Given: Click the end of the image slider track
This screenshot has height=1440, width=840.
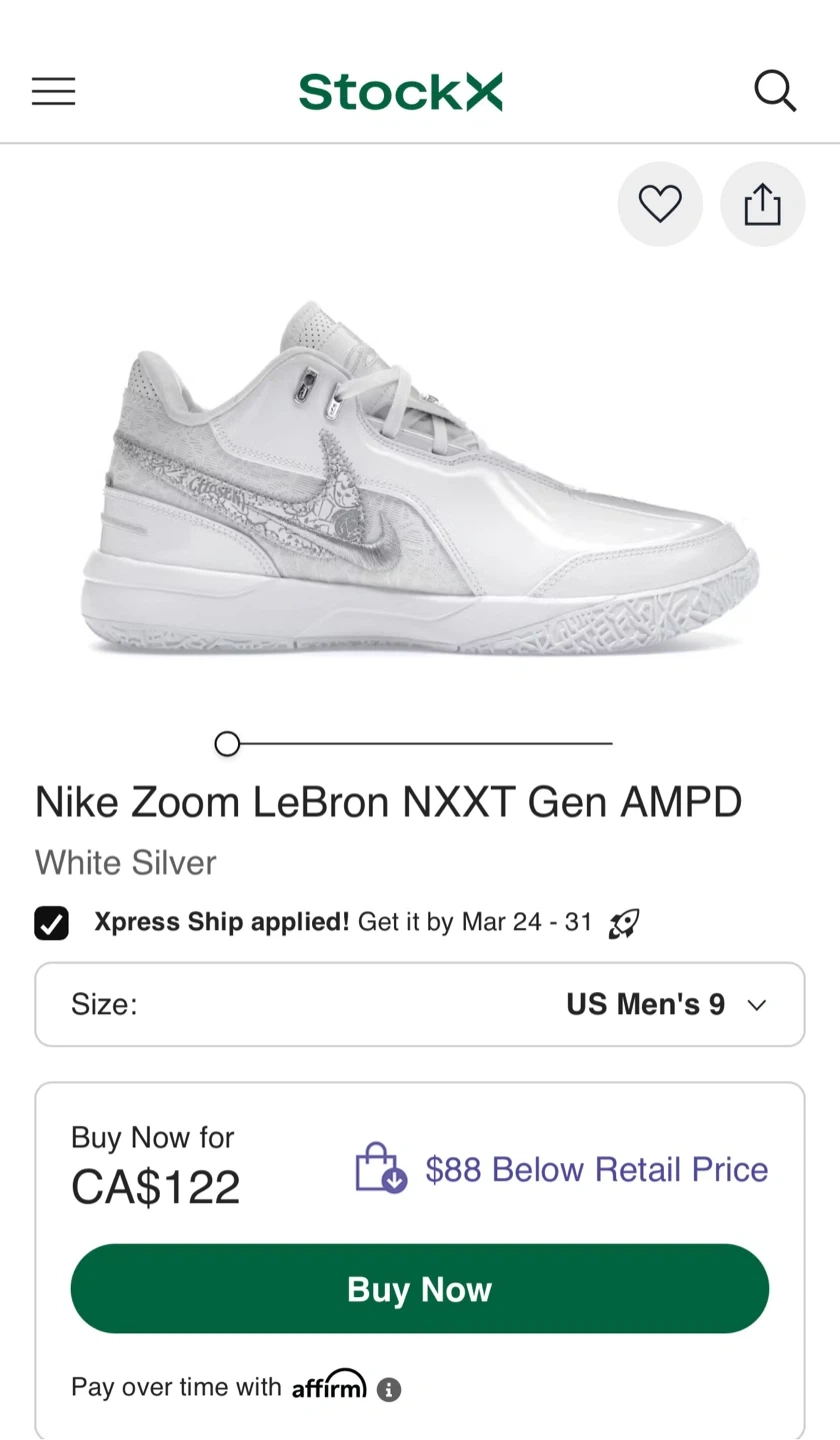Looking at the screenshot, I should 608,744.
